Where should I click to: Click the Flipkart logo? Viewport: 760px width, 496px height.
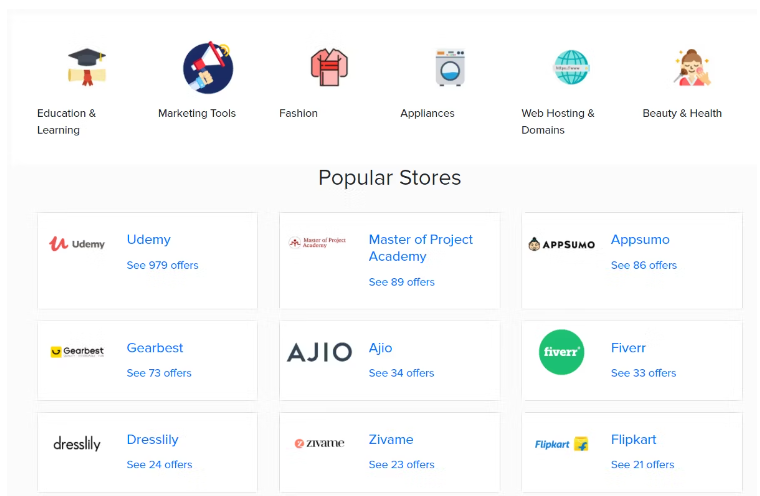coord(561,444)
